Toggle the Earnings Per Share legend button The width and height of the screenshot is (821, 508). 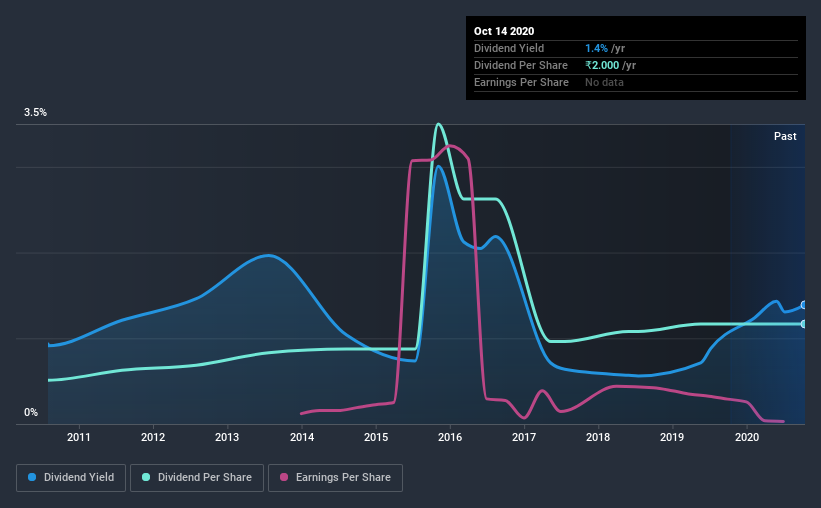click(335, 478)
